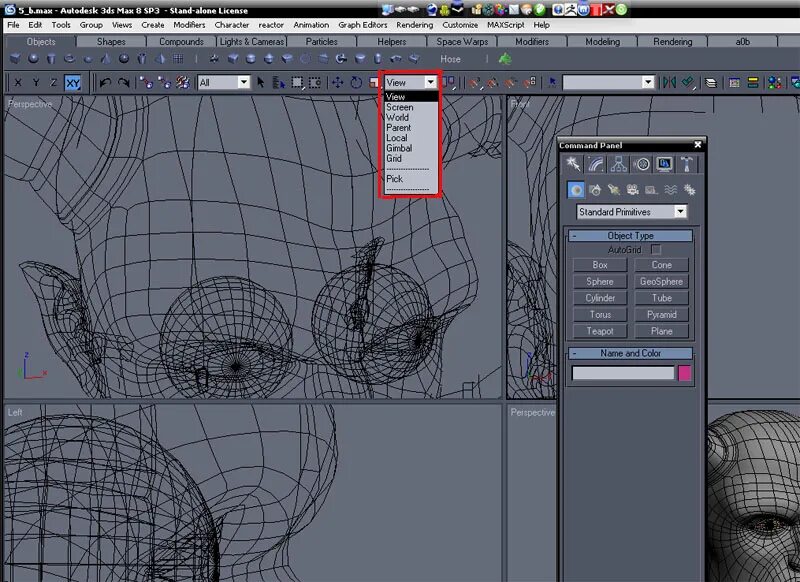Enable the AutoGrid checkbox
Image resolution: width=800 pixels, height=582 pixels.
pos(656,248)
